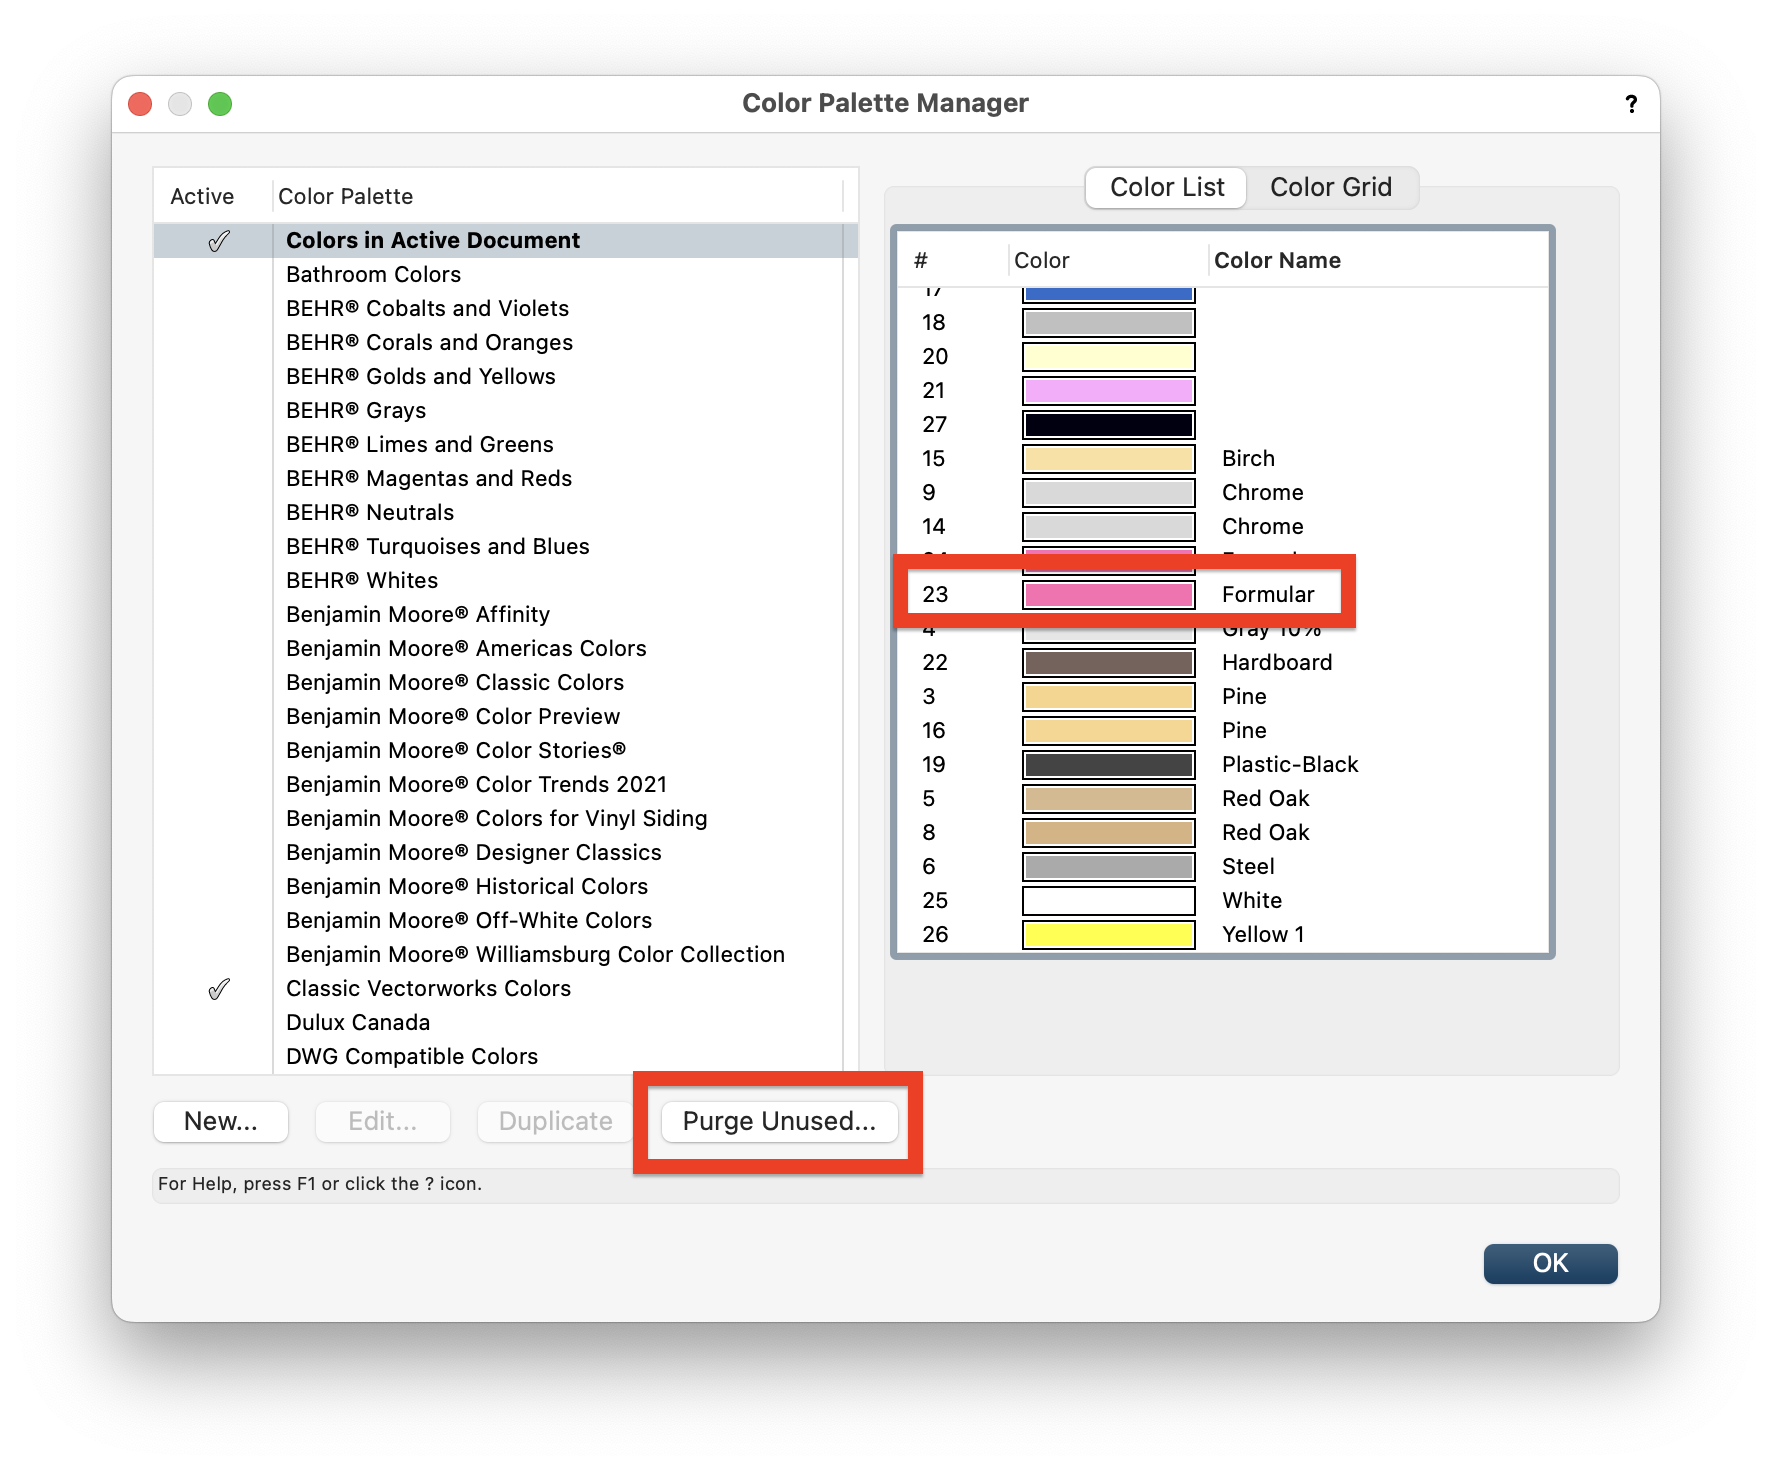Switch to the Color Grid tab

click(1331, 187)
